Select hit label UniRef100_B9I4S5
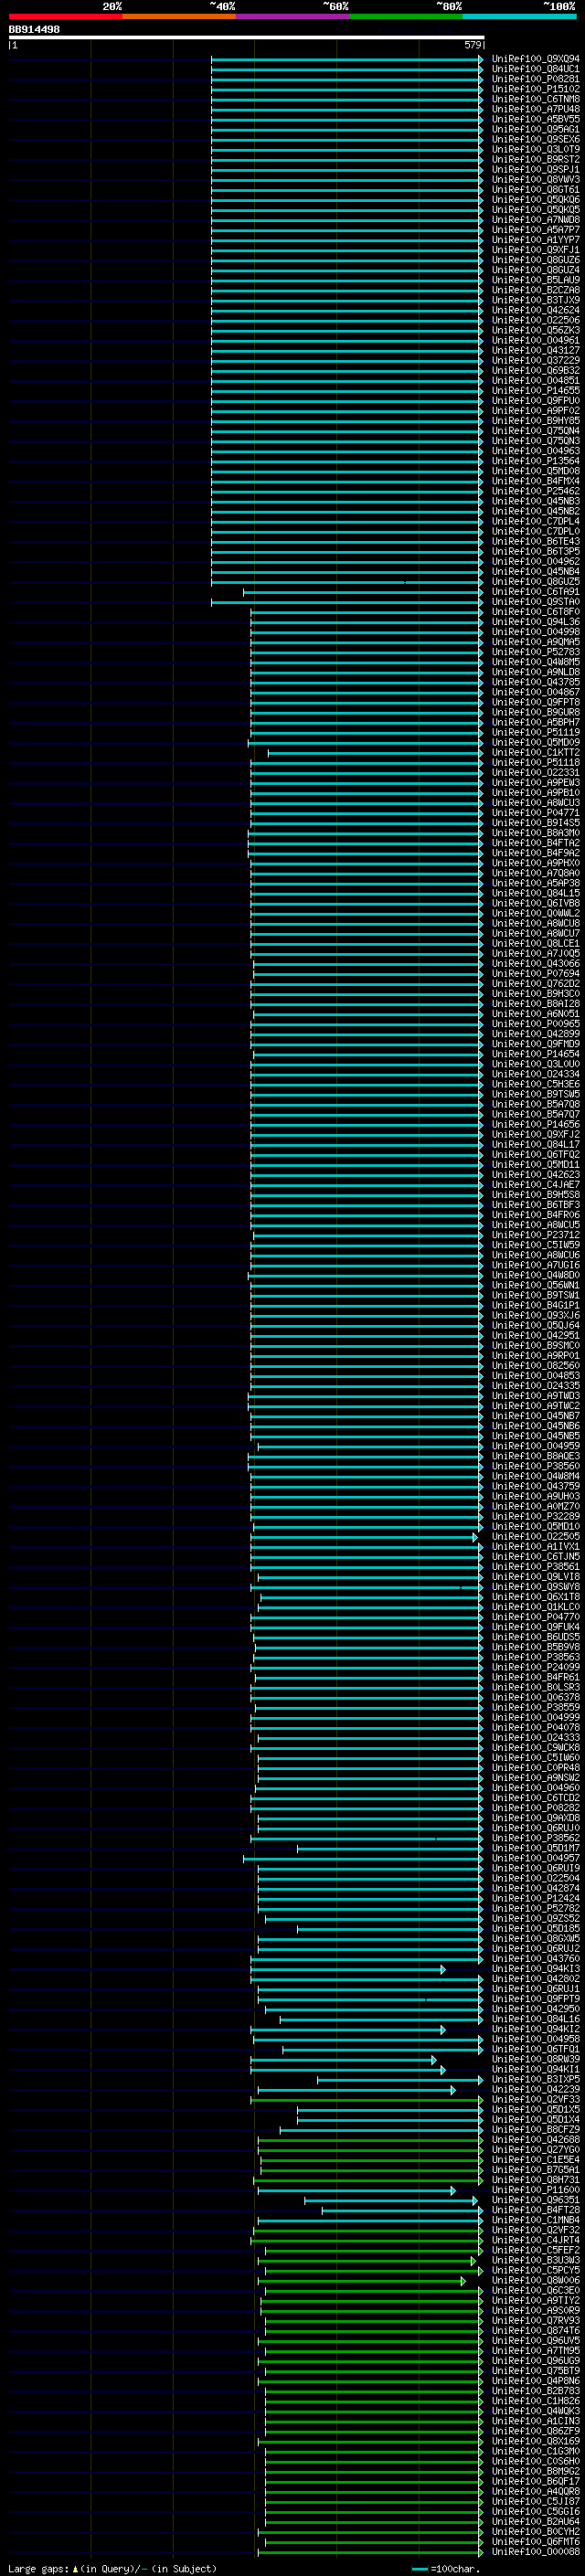The image size is (585, 2576). pos(536,823)
